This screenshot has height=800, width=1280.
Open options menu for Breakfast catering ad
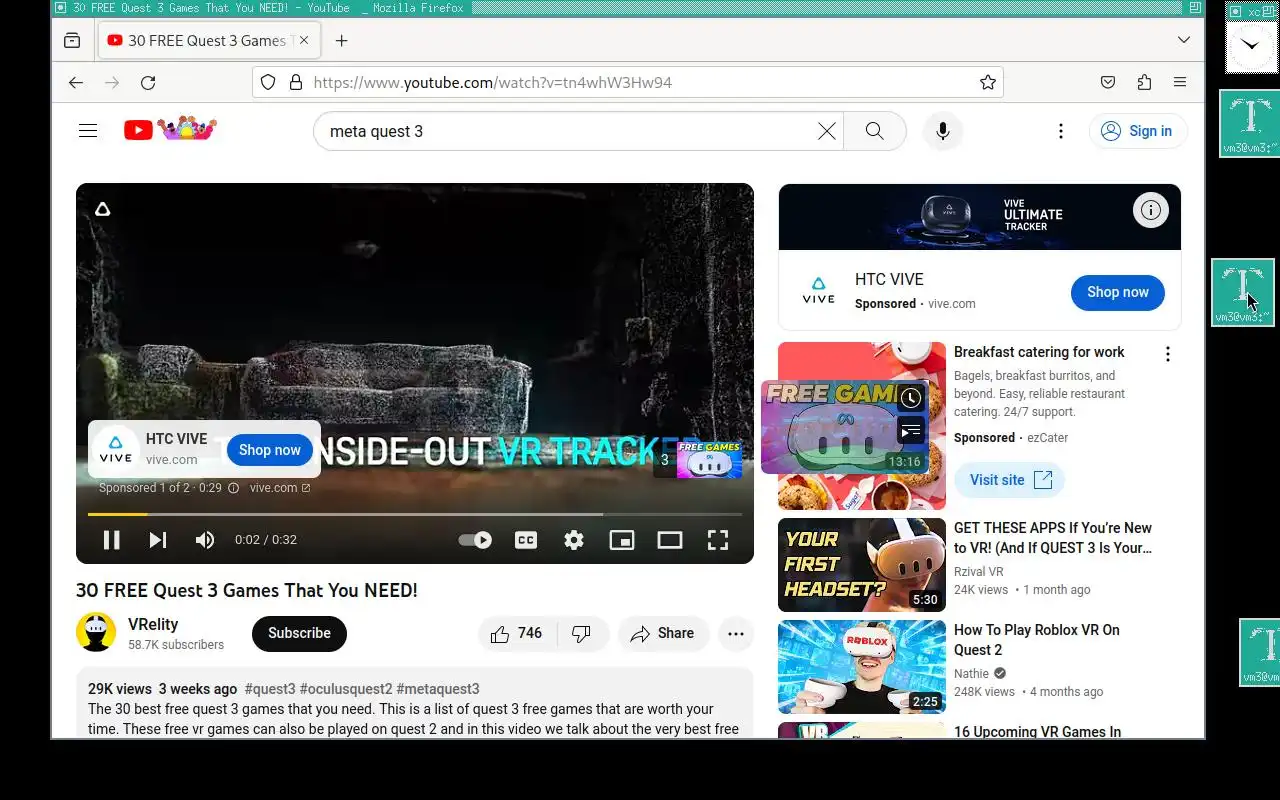point(1167,354)
